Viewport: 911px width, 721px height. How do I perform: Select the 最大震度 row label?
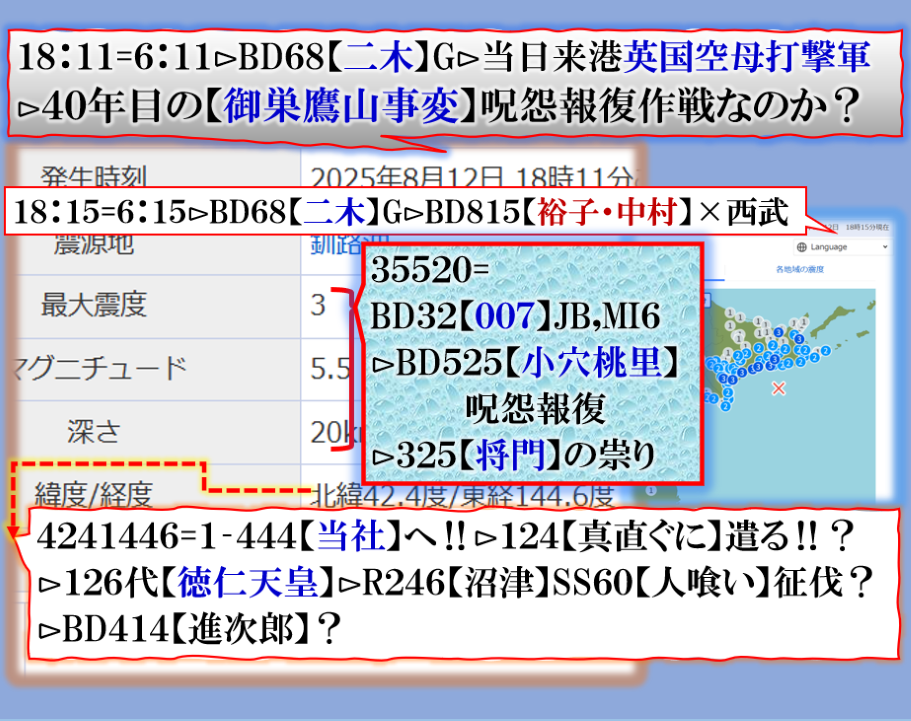coord(93,304)
